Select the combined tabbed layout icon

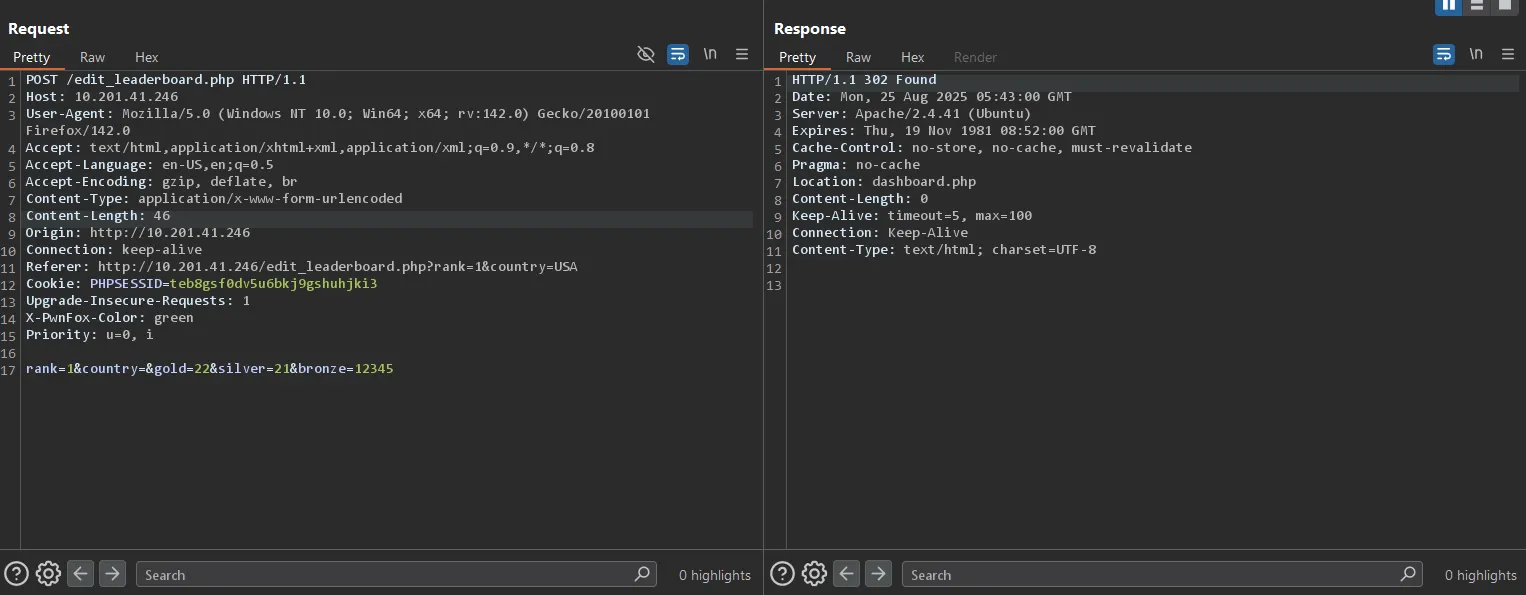[1505, 5]
